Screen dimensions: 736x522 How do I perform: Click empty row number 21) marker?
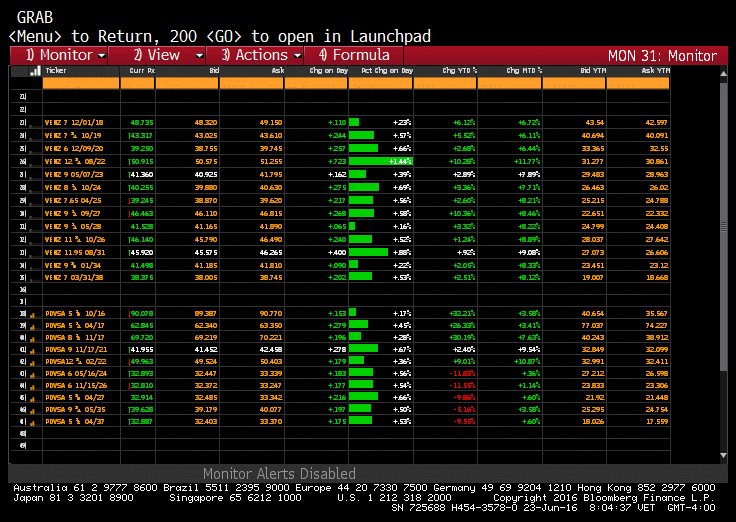[23, 97]
